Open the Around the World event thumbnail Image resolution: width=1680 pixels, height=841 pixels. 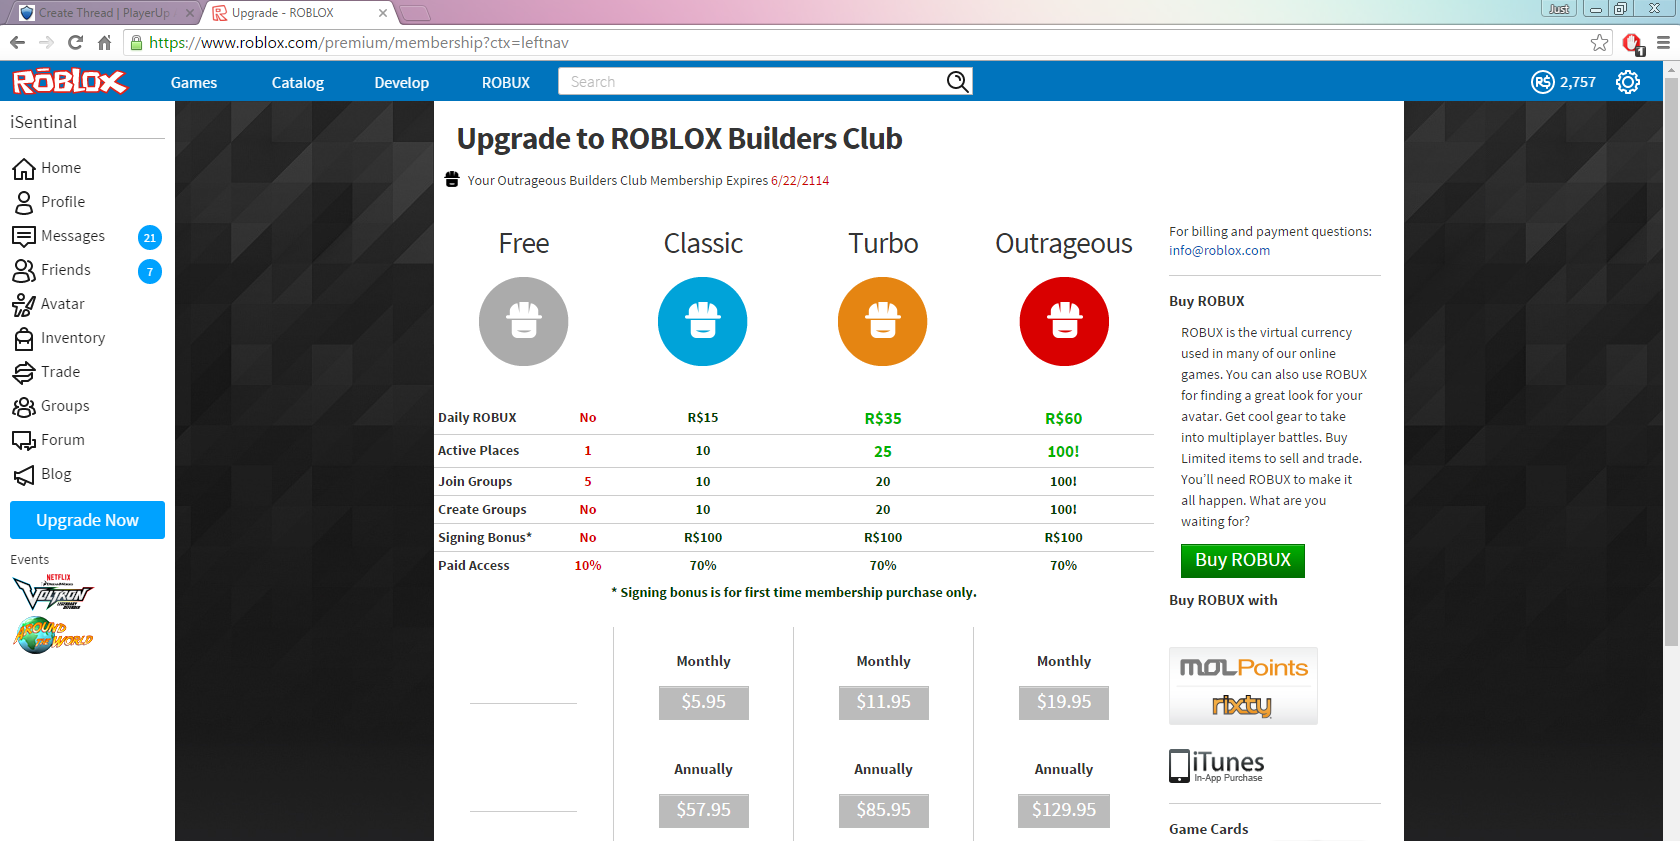click(54, 635)
